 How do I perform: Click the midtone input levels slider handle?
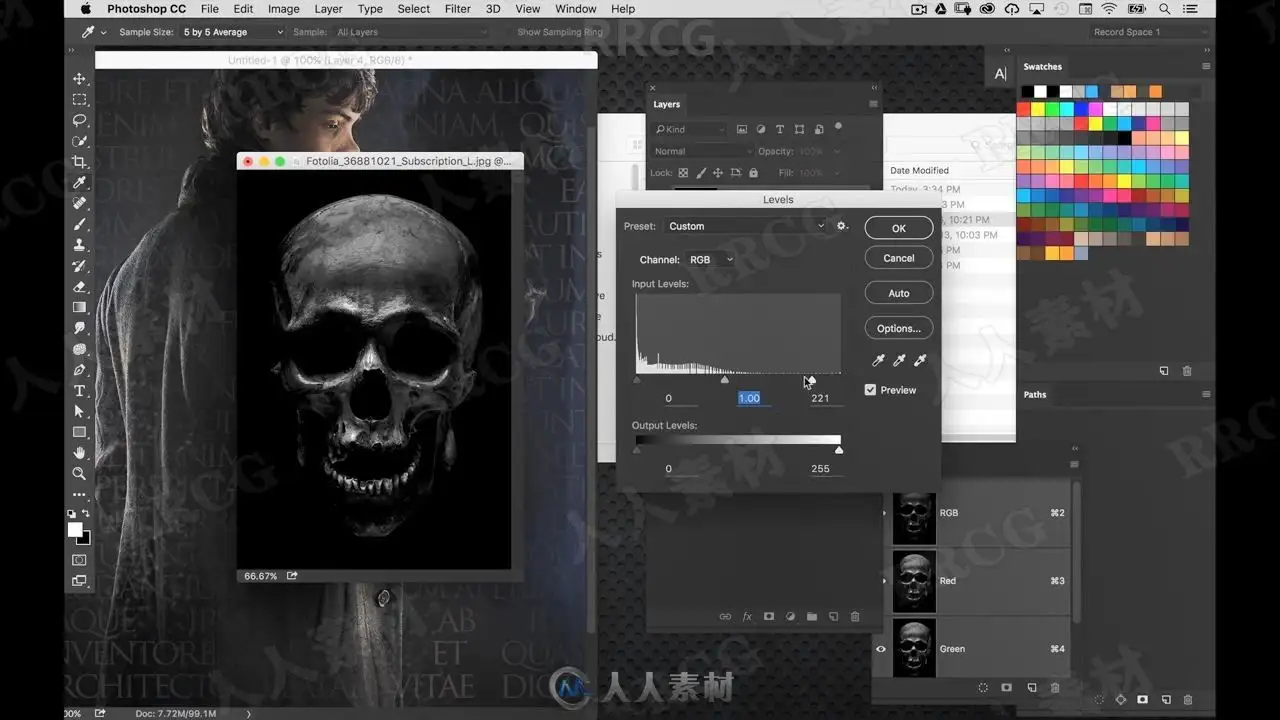(725, 380)
